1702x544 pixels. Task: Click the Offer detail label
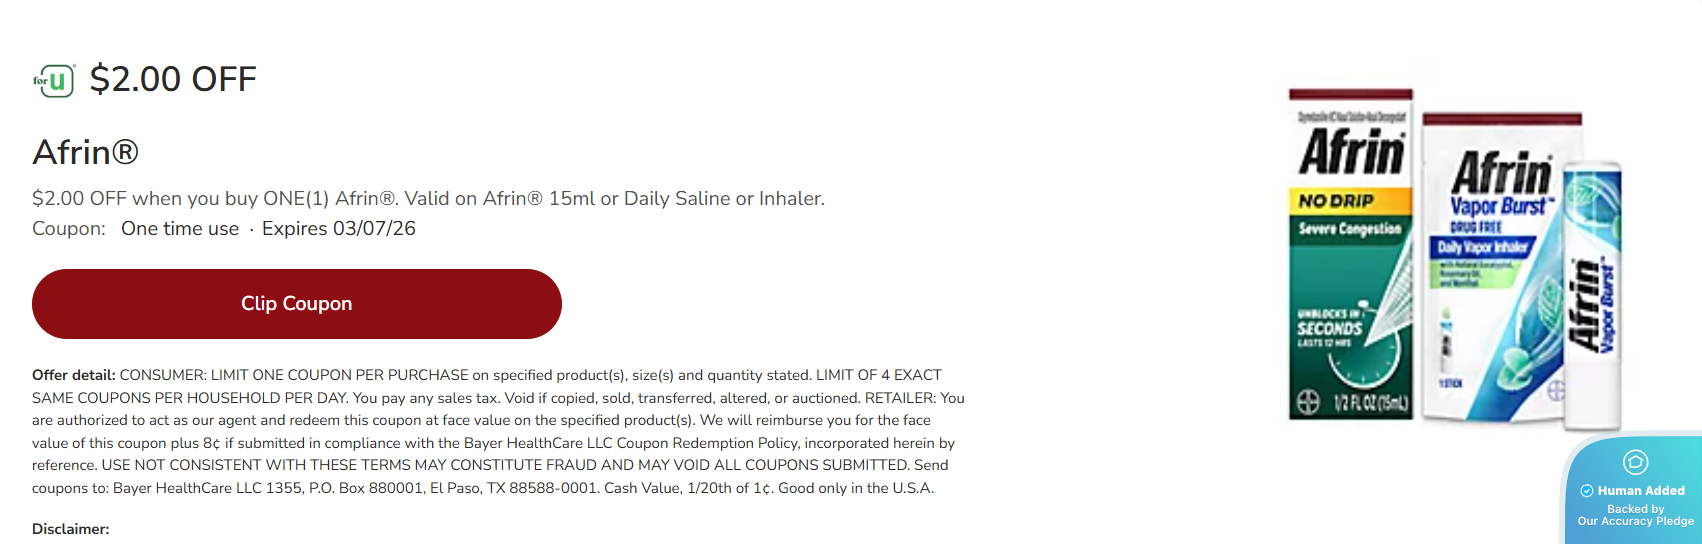pyautogui.click(x=74, y=375)
